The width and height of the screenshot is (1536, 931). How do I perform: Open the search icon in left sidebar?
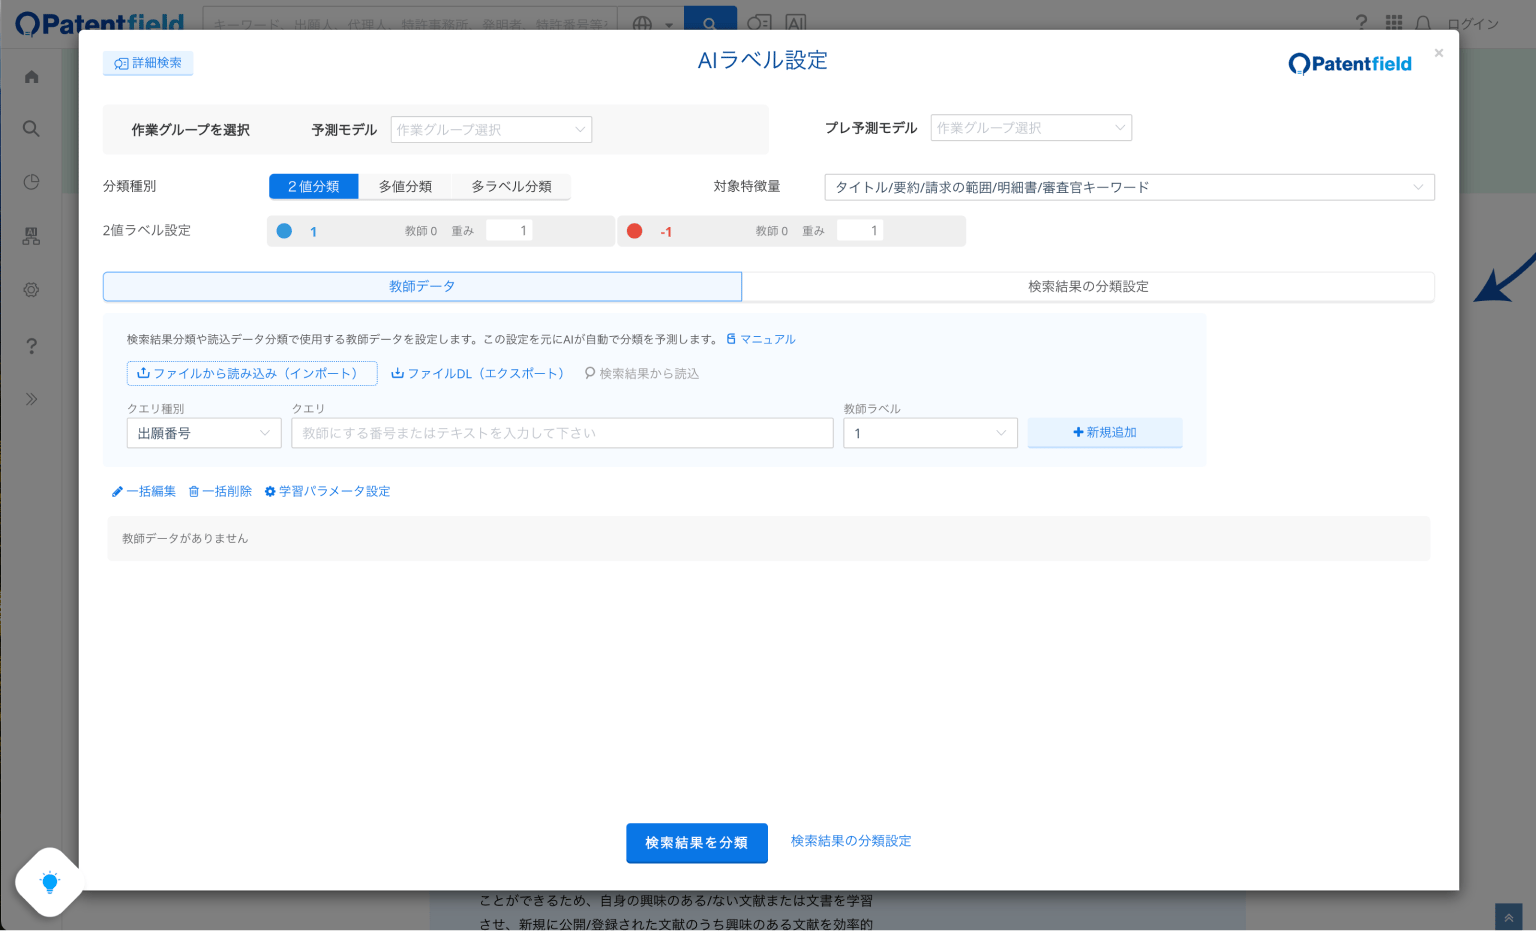(32, 129)
